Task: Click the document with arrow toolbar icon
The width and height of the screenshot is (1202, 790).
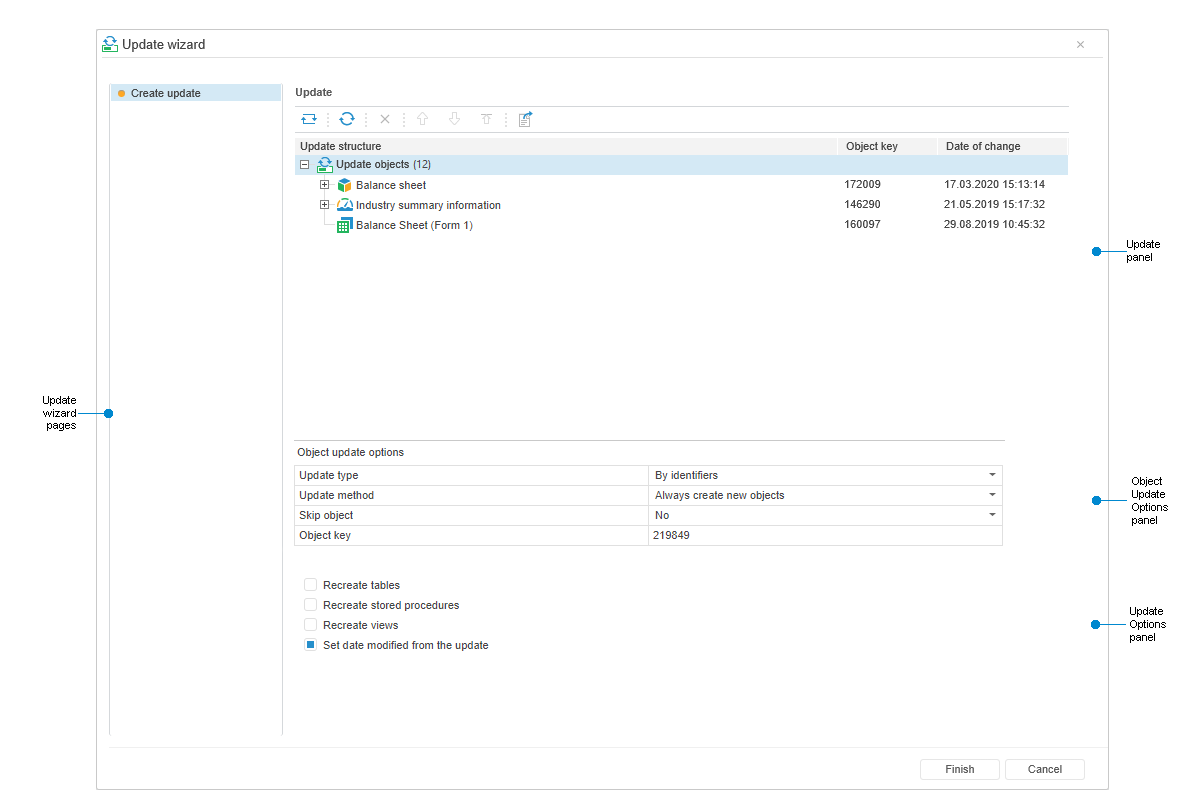Action: click(x=525, y=119)
